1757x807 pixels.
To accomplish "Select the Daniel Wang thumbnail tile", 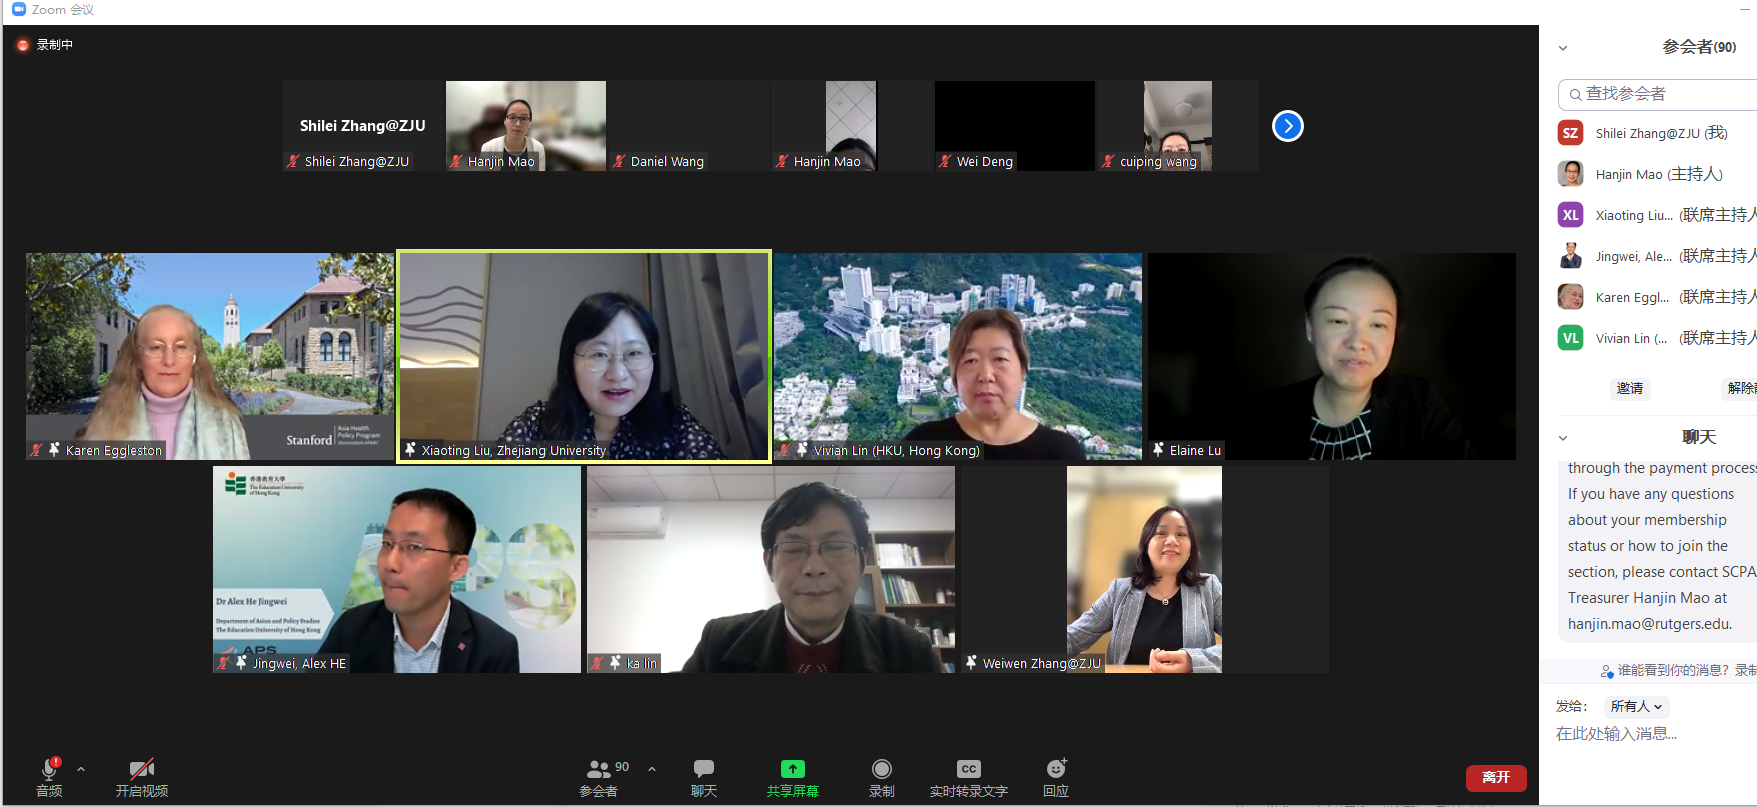I will [x=689, y=126].
